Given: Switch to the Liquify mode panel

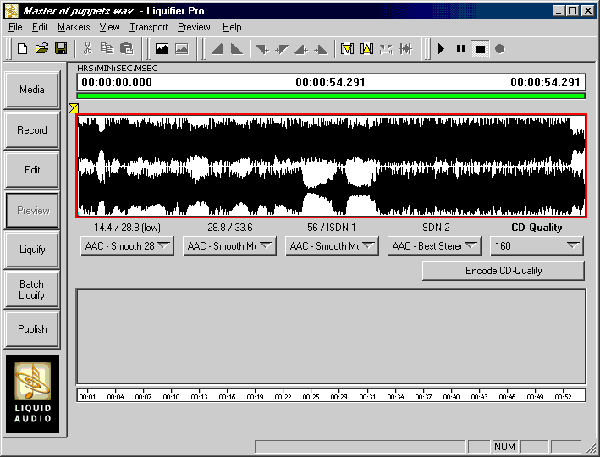Looking at the screenshot, I should point(32,249).
